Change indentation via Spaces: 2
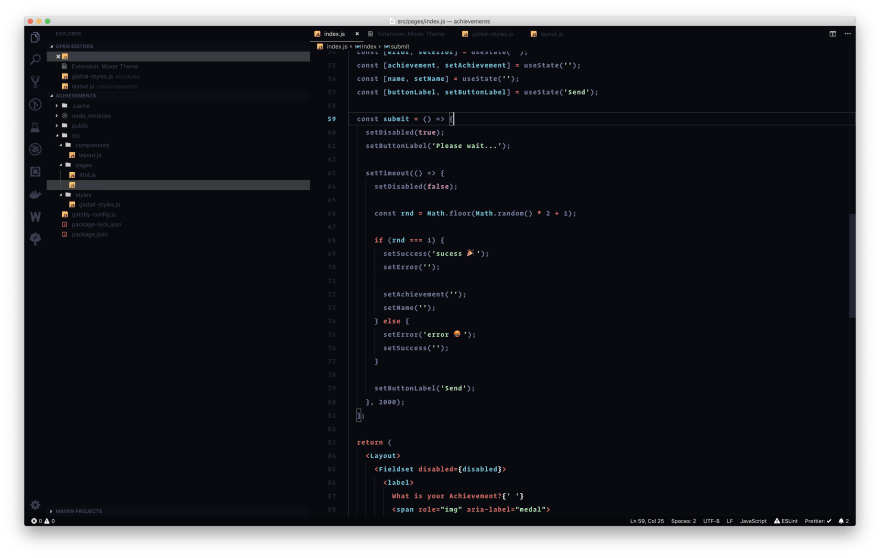880x558 pixels. [x=683, y=521]
